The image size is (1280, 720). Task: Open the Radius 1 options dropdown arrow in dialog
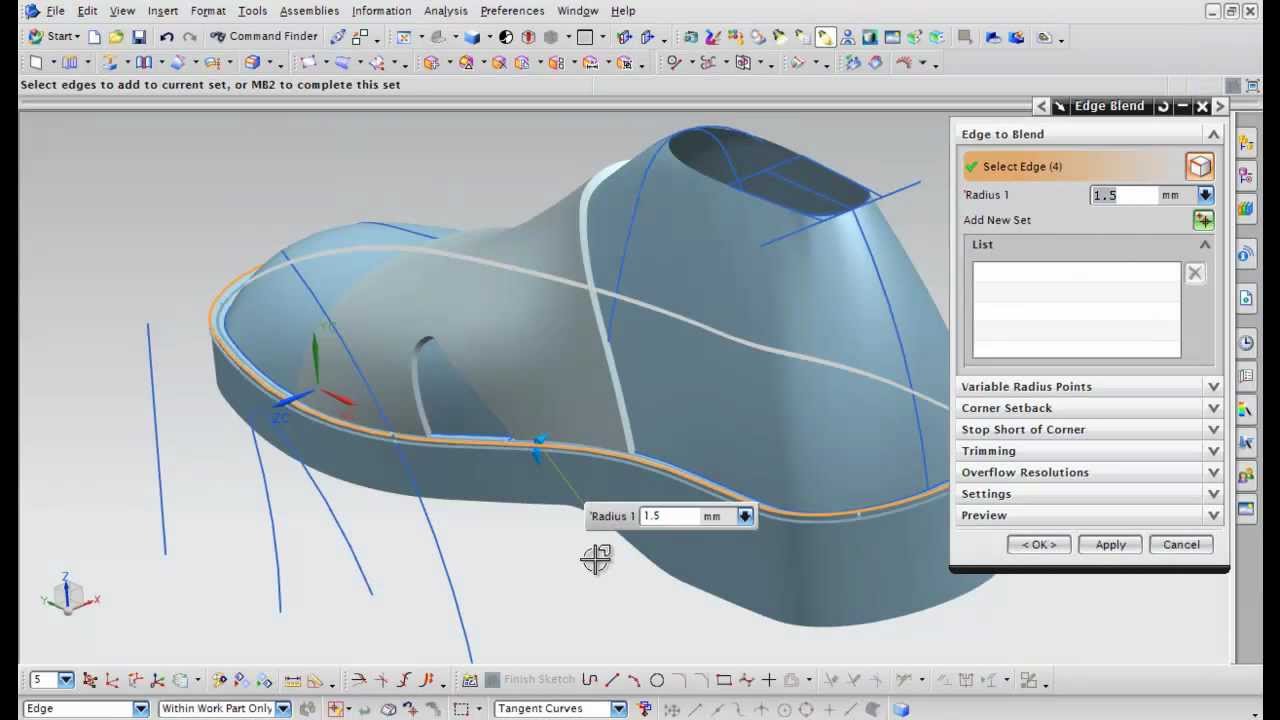1205,195
